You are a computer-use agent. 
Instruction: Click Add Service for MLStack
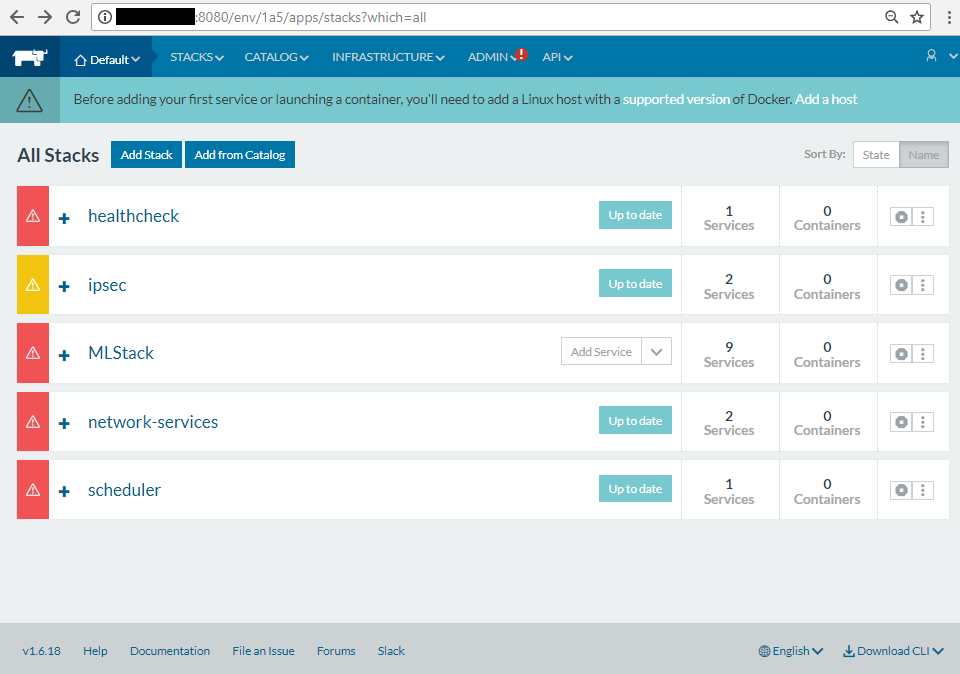pyautogui.click(x=601, y=351)
